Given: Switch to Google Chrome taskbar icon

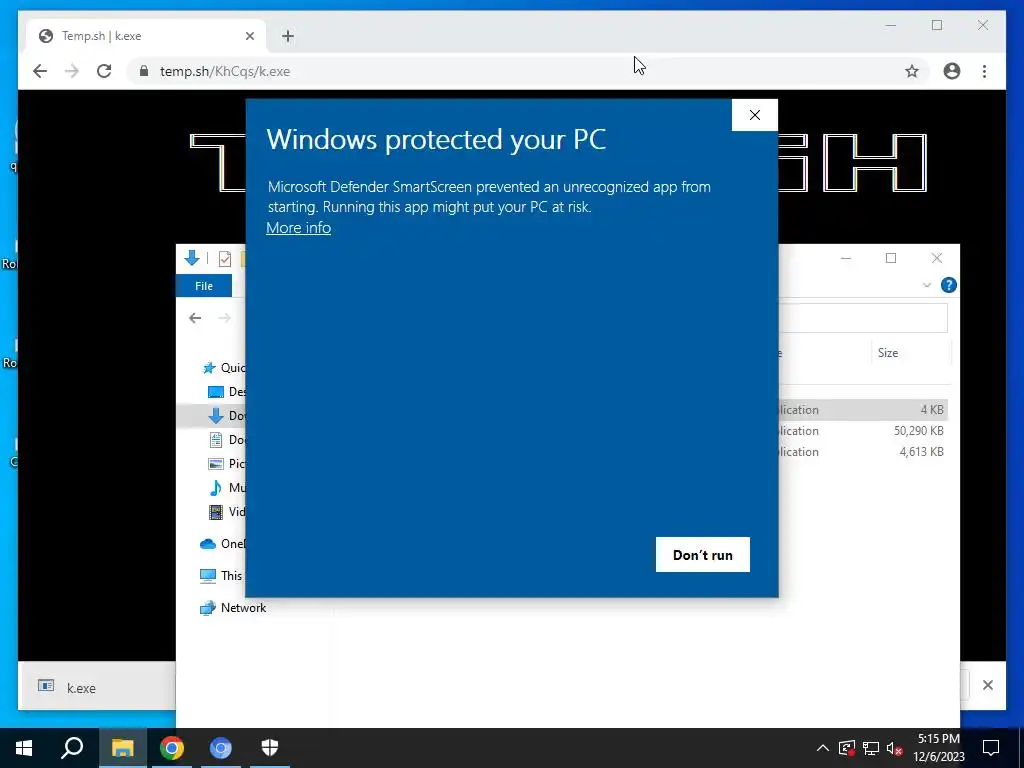Looking at the screenshot, I should click(172, 748).
